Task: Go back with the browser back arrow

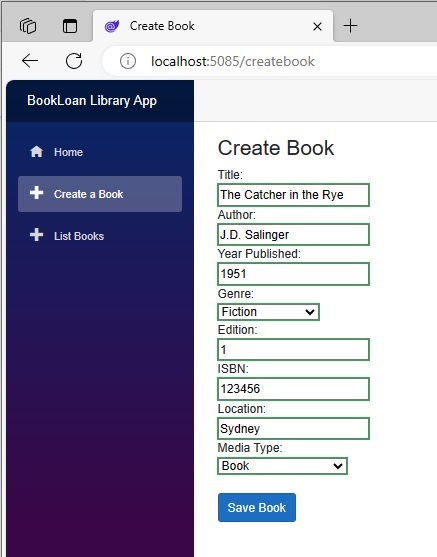Action: tap(30, 61)
